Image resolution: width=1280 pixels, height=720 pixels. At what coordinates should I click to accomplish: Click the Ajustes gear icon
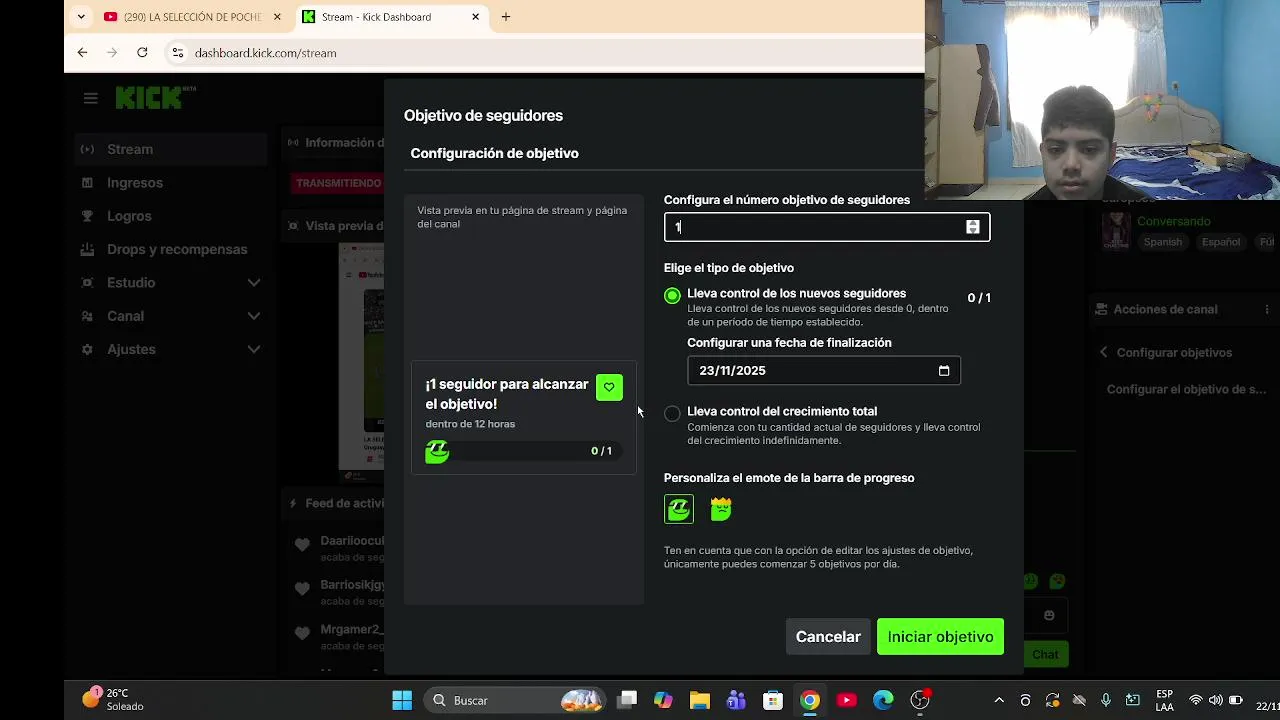tap(88, 349)
